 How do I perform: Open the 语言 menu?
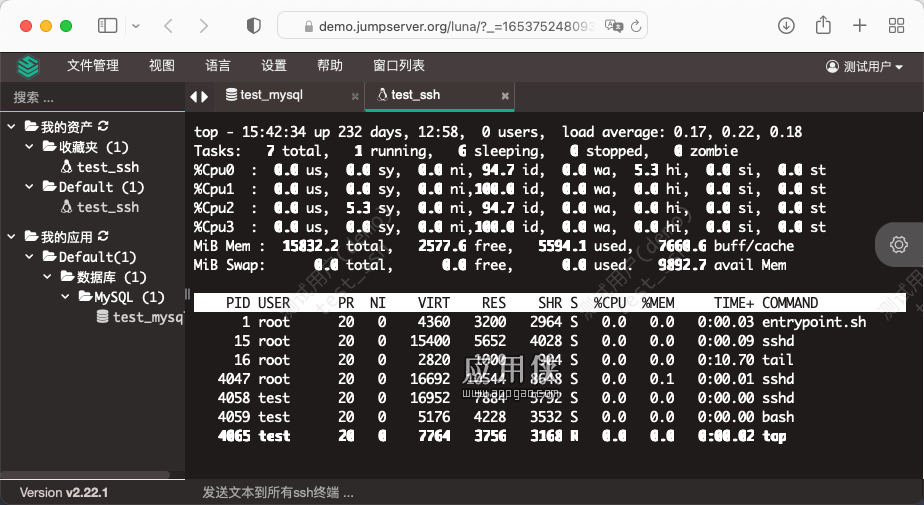[217, 65]
